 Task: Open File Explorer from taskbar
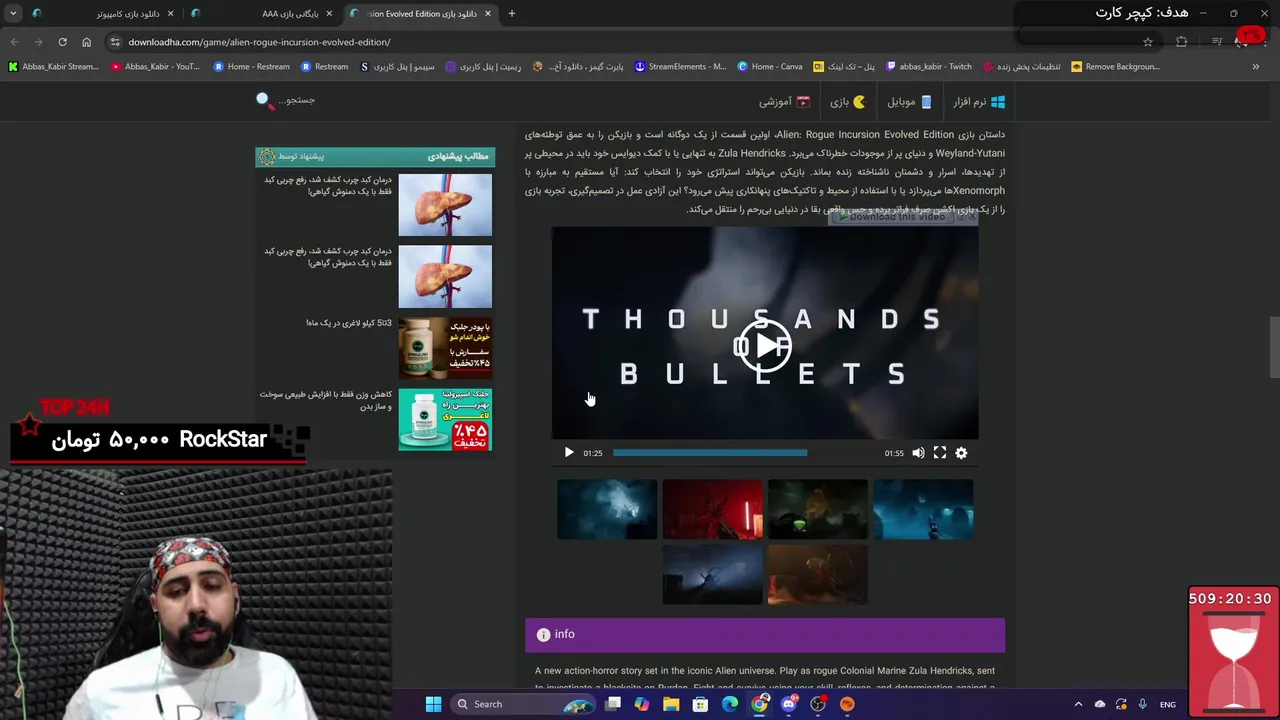[x=671, y=704]
